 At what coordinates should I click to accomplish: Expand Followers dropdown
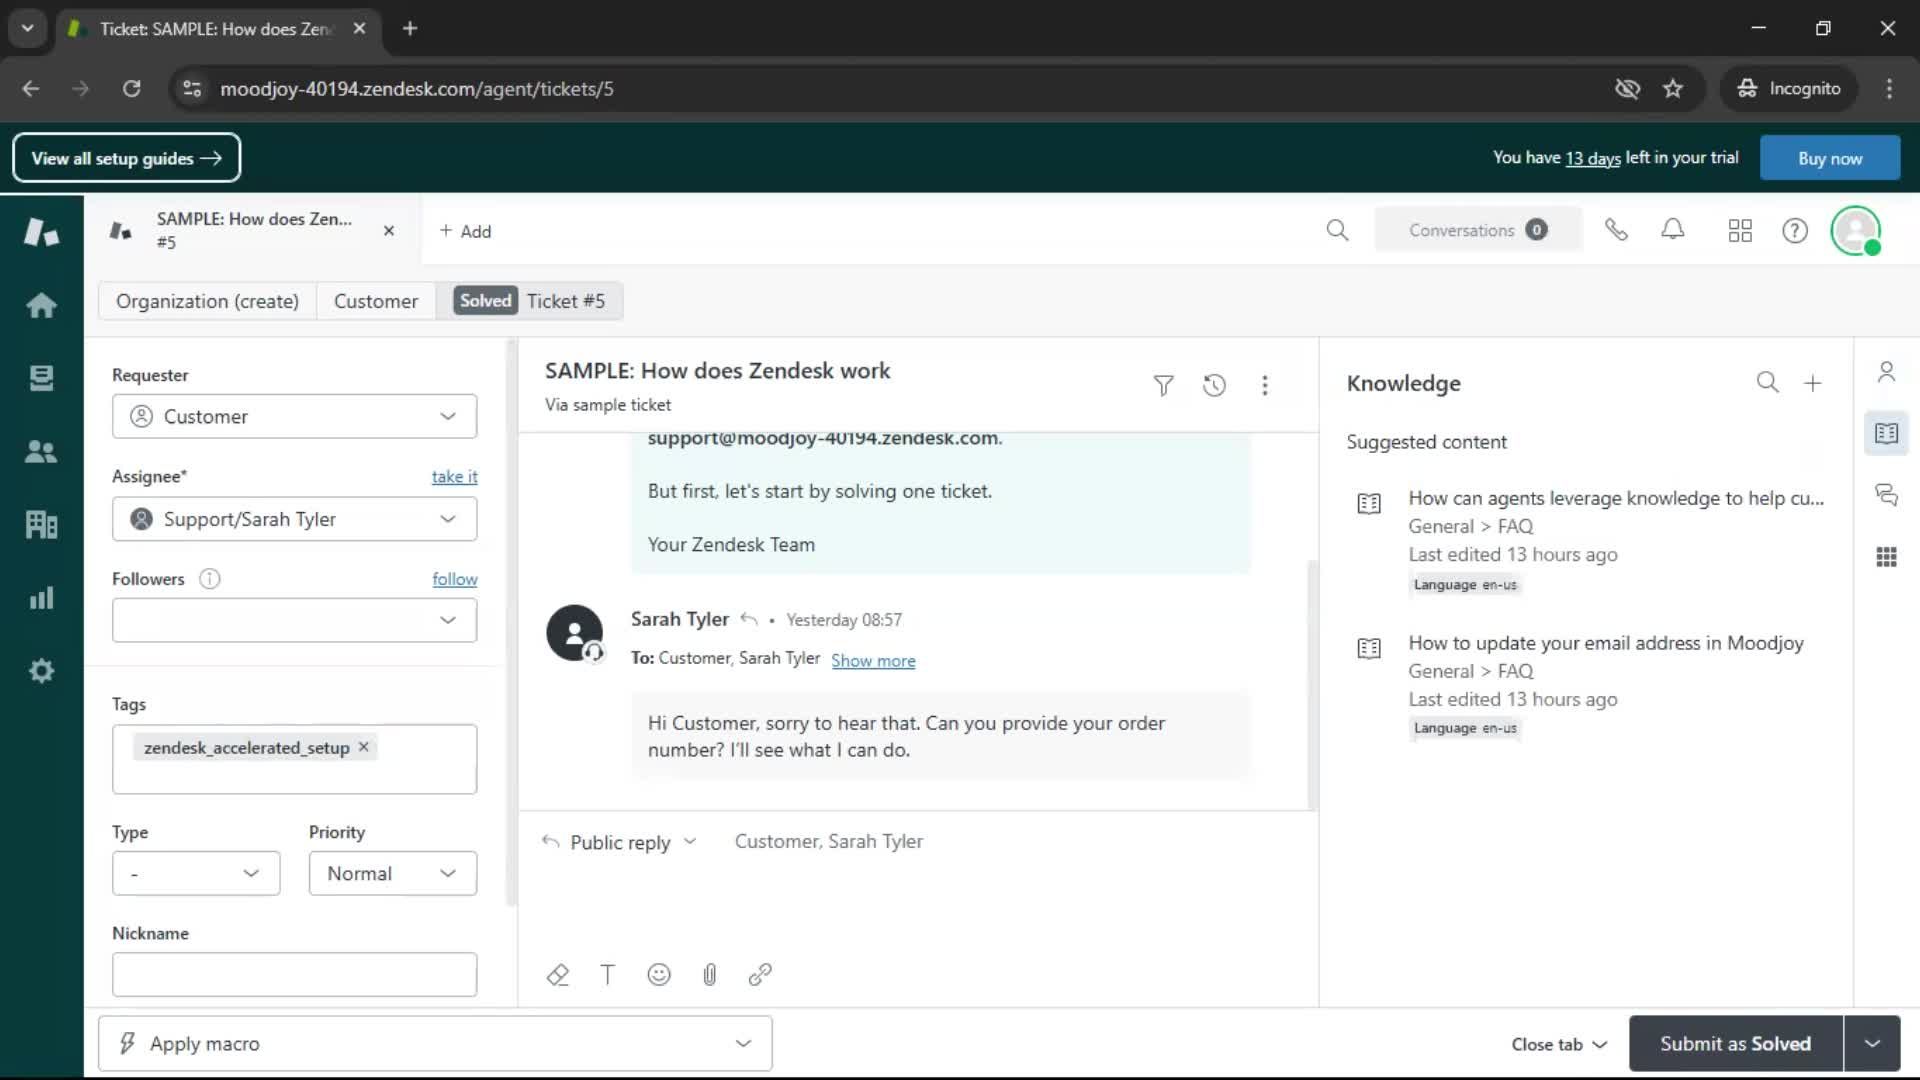point(294,620)
